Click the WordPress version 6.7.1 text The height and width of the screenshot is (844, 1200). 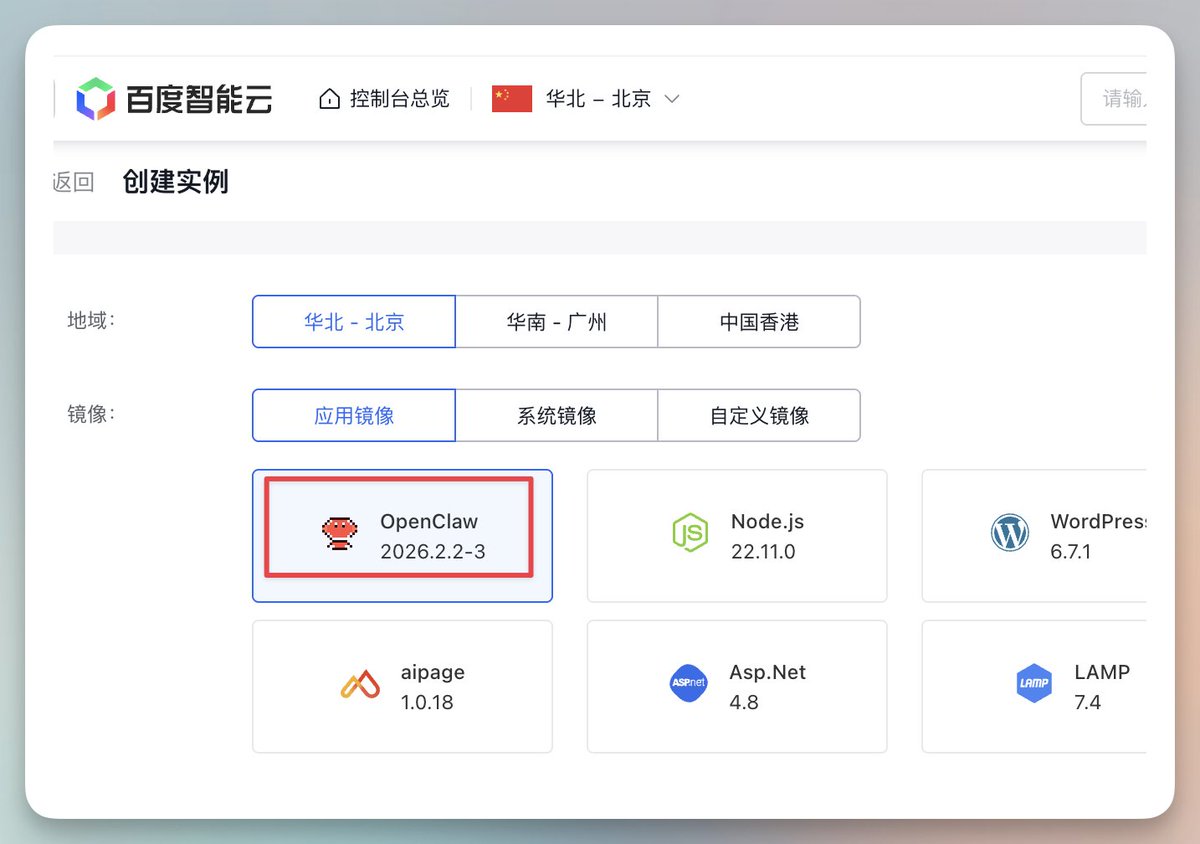click(x=1071, y=551)
